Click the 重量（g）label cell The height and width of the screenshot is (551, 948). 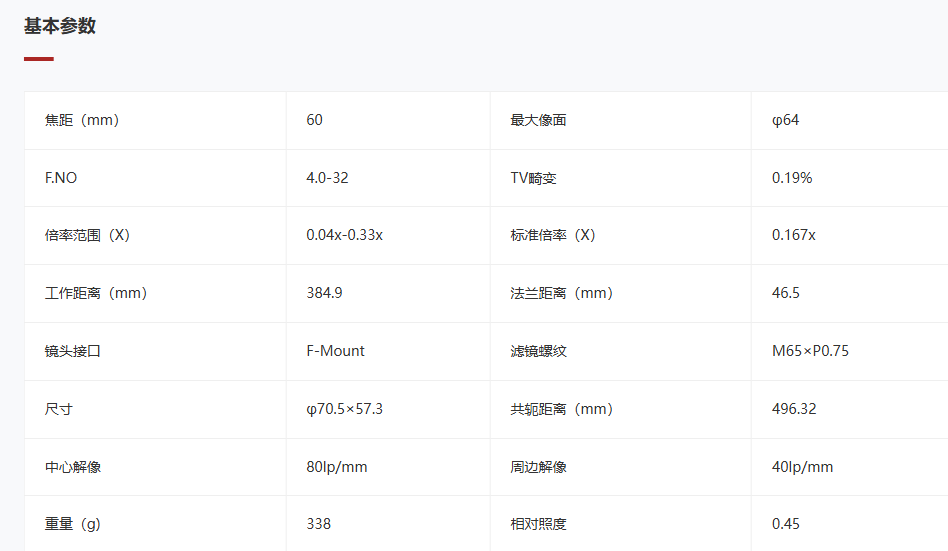[x=155, y=524]
